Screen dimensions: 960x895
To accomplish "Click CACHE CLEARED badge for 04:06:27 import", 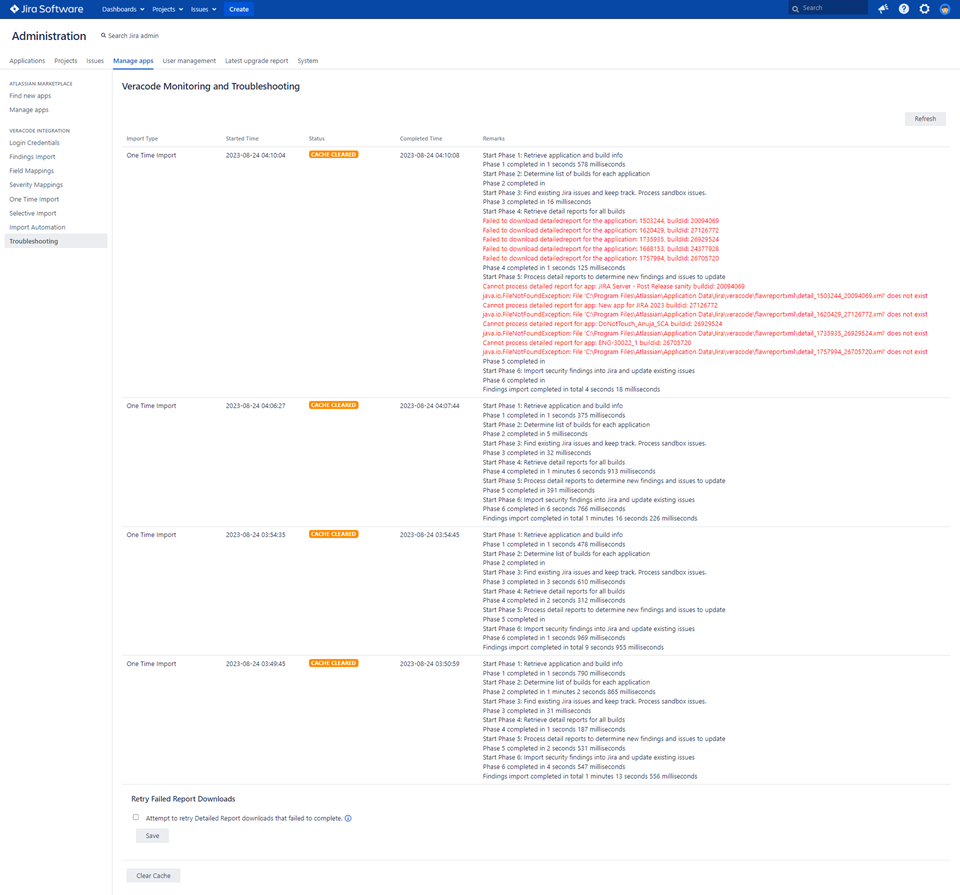I will click(x=334, y=405).
